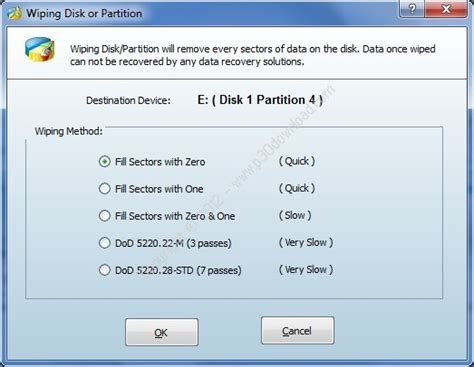Confirm wiping with the OK button
Screen dimensions: 474x367
coord(162,332)
